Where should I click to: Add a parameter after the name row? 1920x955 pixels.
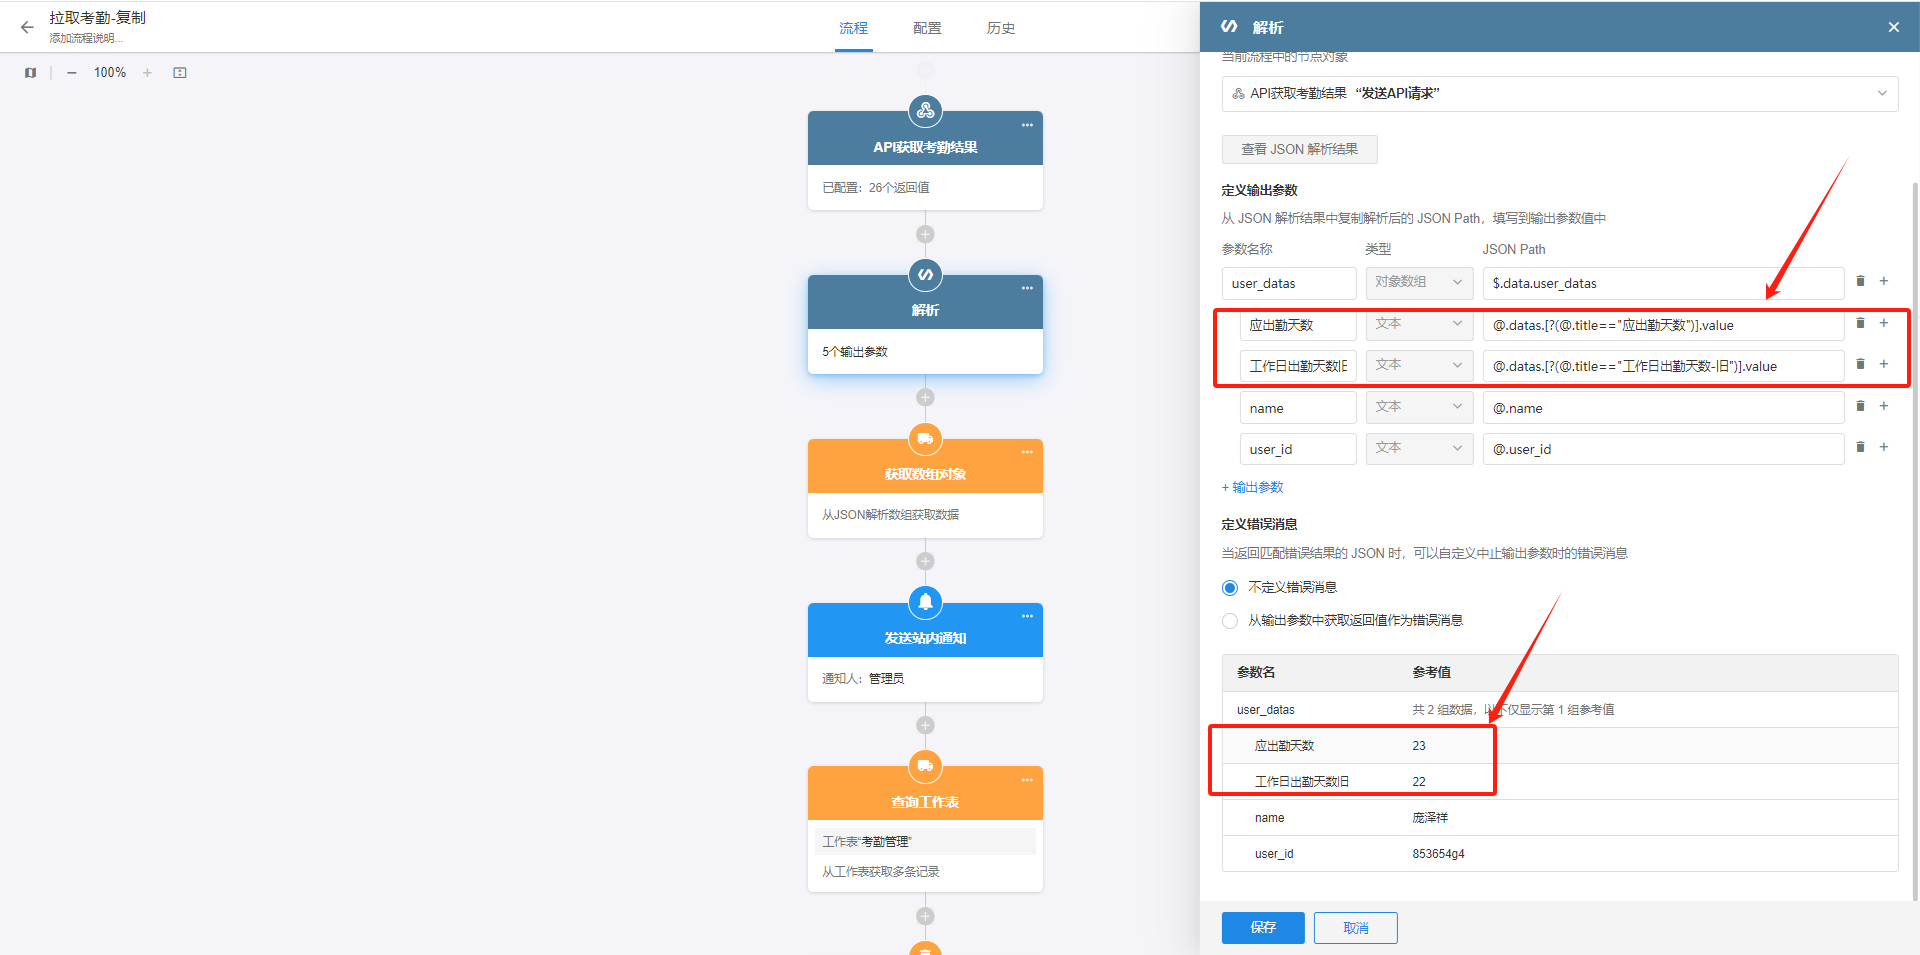tap(1884, 406)
